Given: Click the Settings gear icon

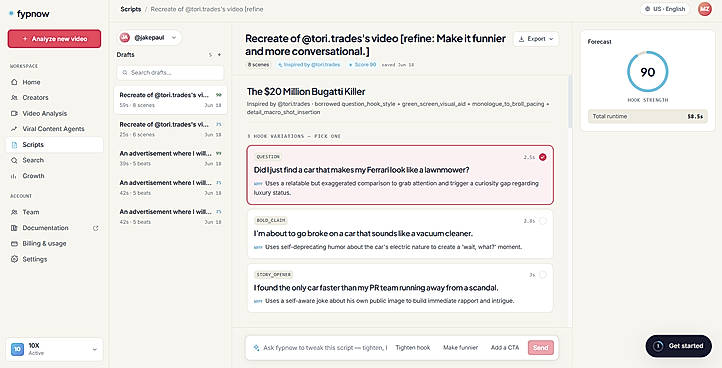Looking at the screenshot, I should point(14,259).
